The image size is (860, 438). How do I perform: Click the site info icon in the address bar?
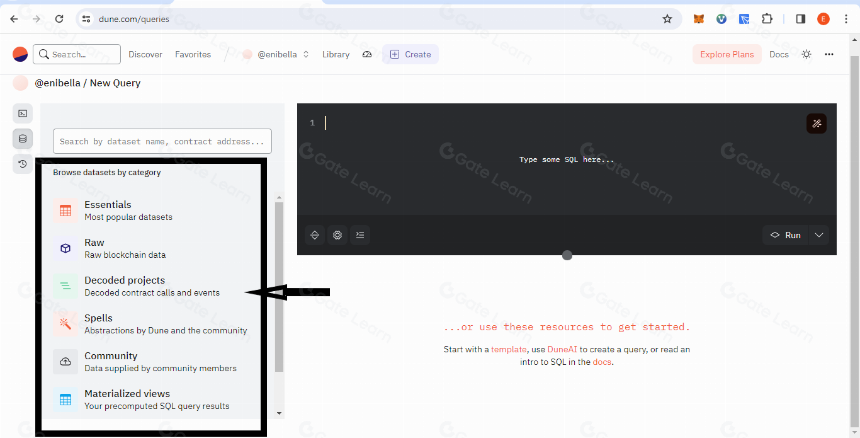(86, 19)
